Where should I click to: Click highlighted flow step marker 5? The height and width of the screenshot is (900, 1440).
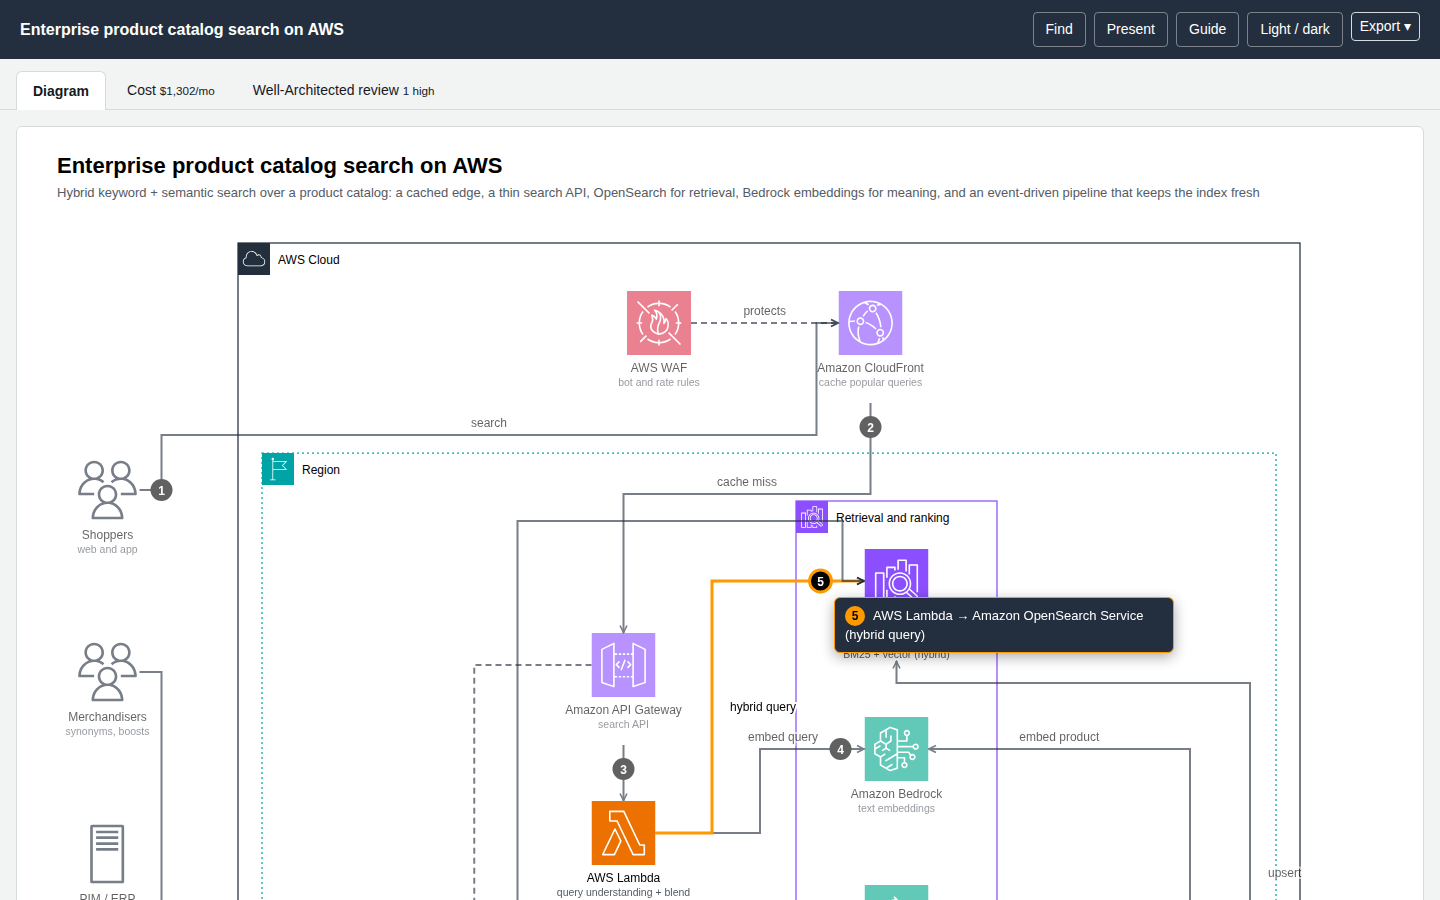click(x=820, y=581)
